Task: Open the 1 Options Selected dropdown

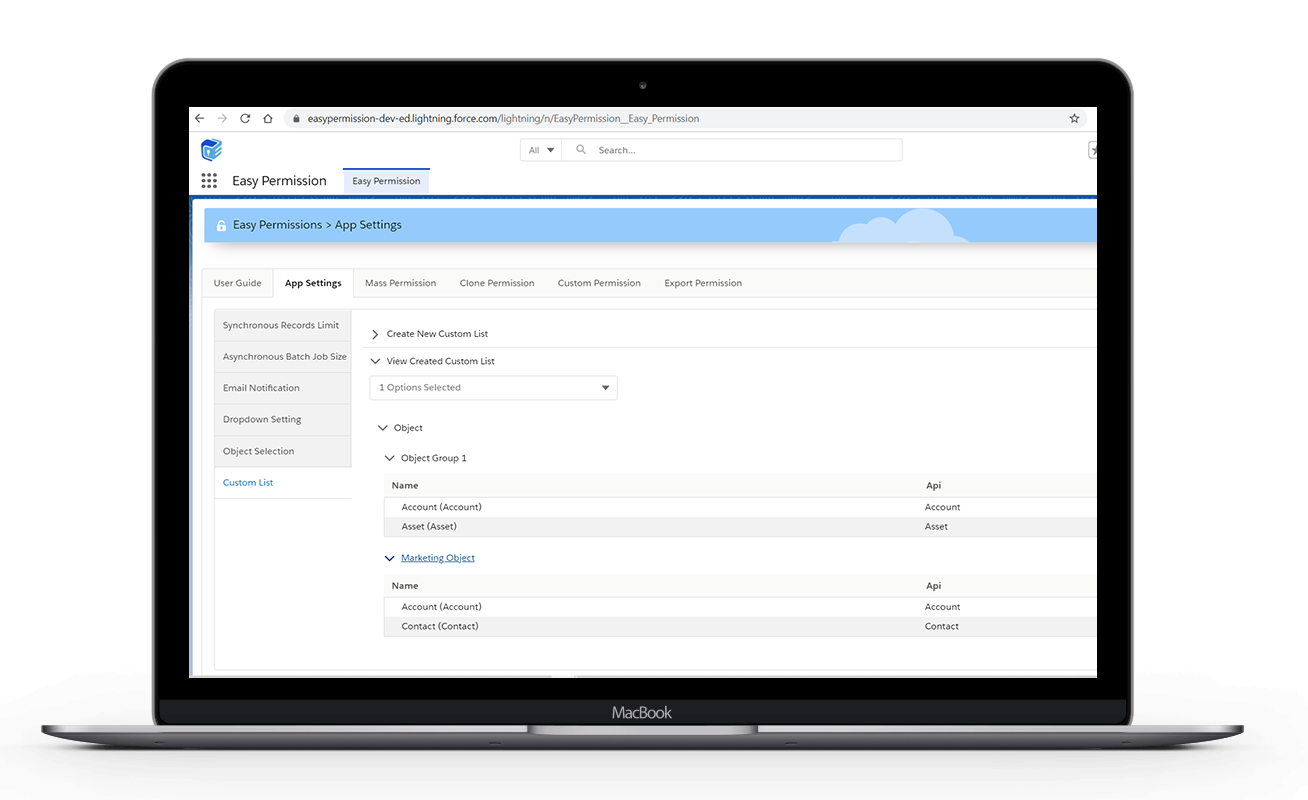Action: (494, 388)
